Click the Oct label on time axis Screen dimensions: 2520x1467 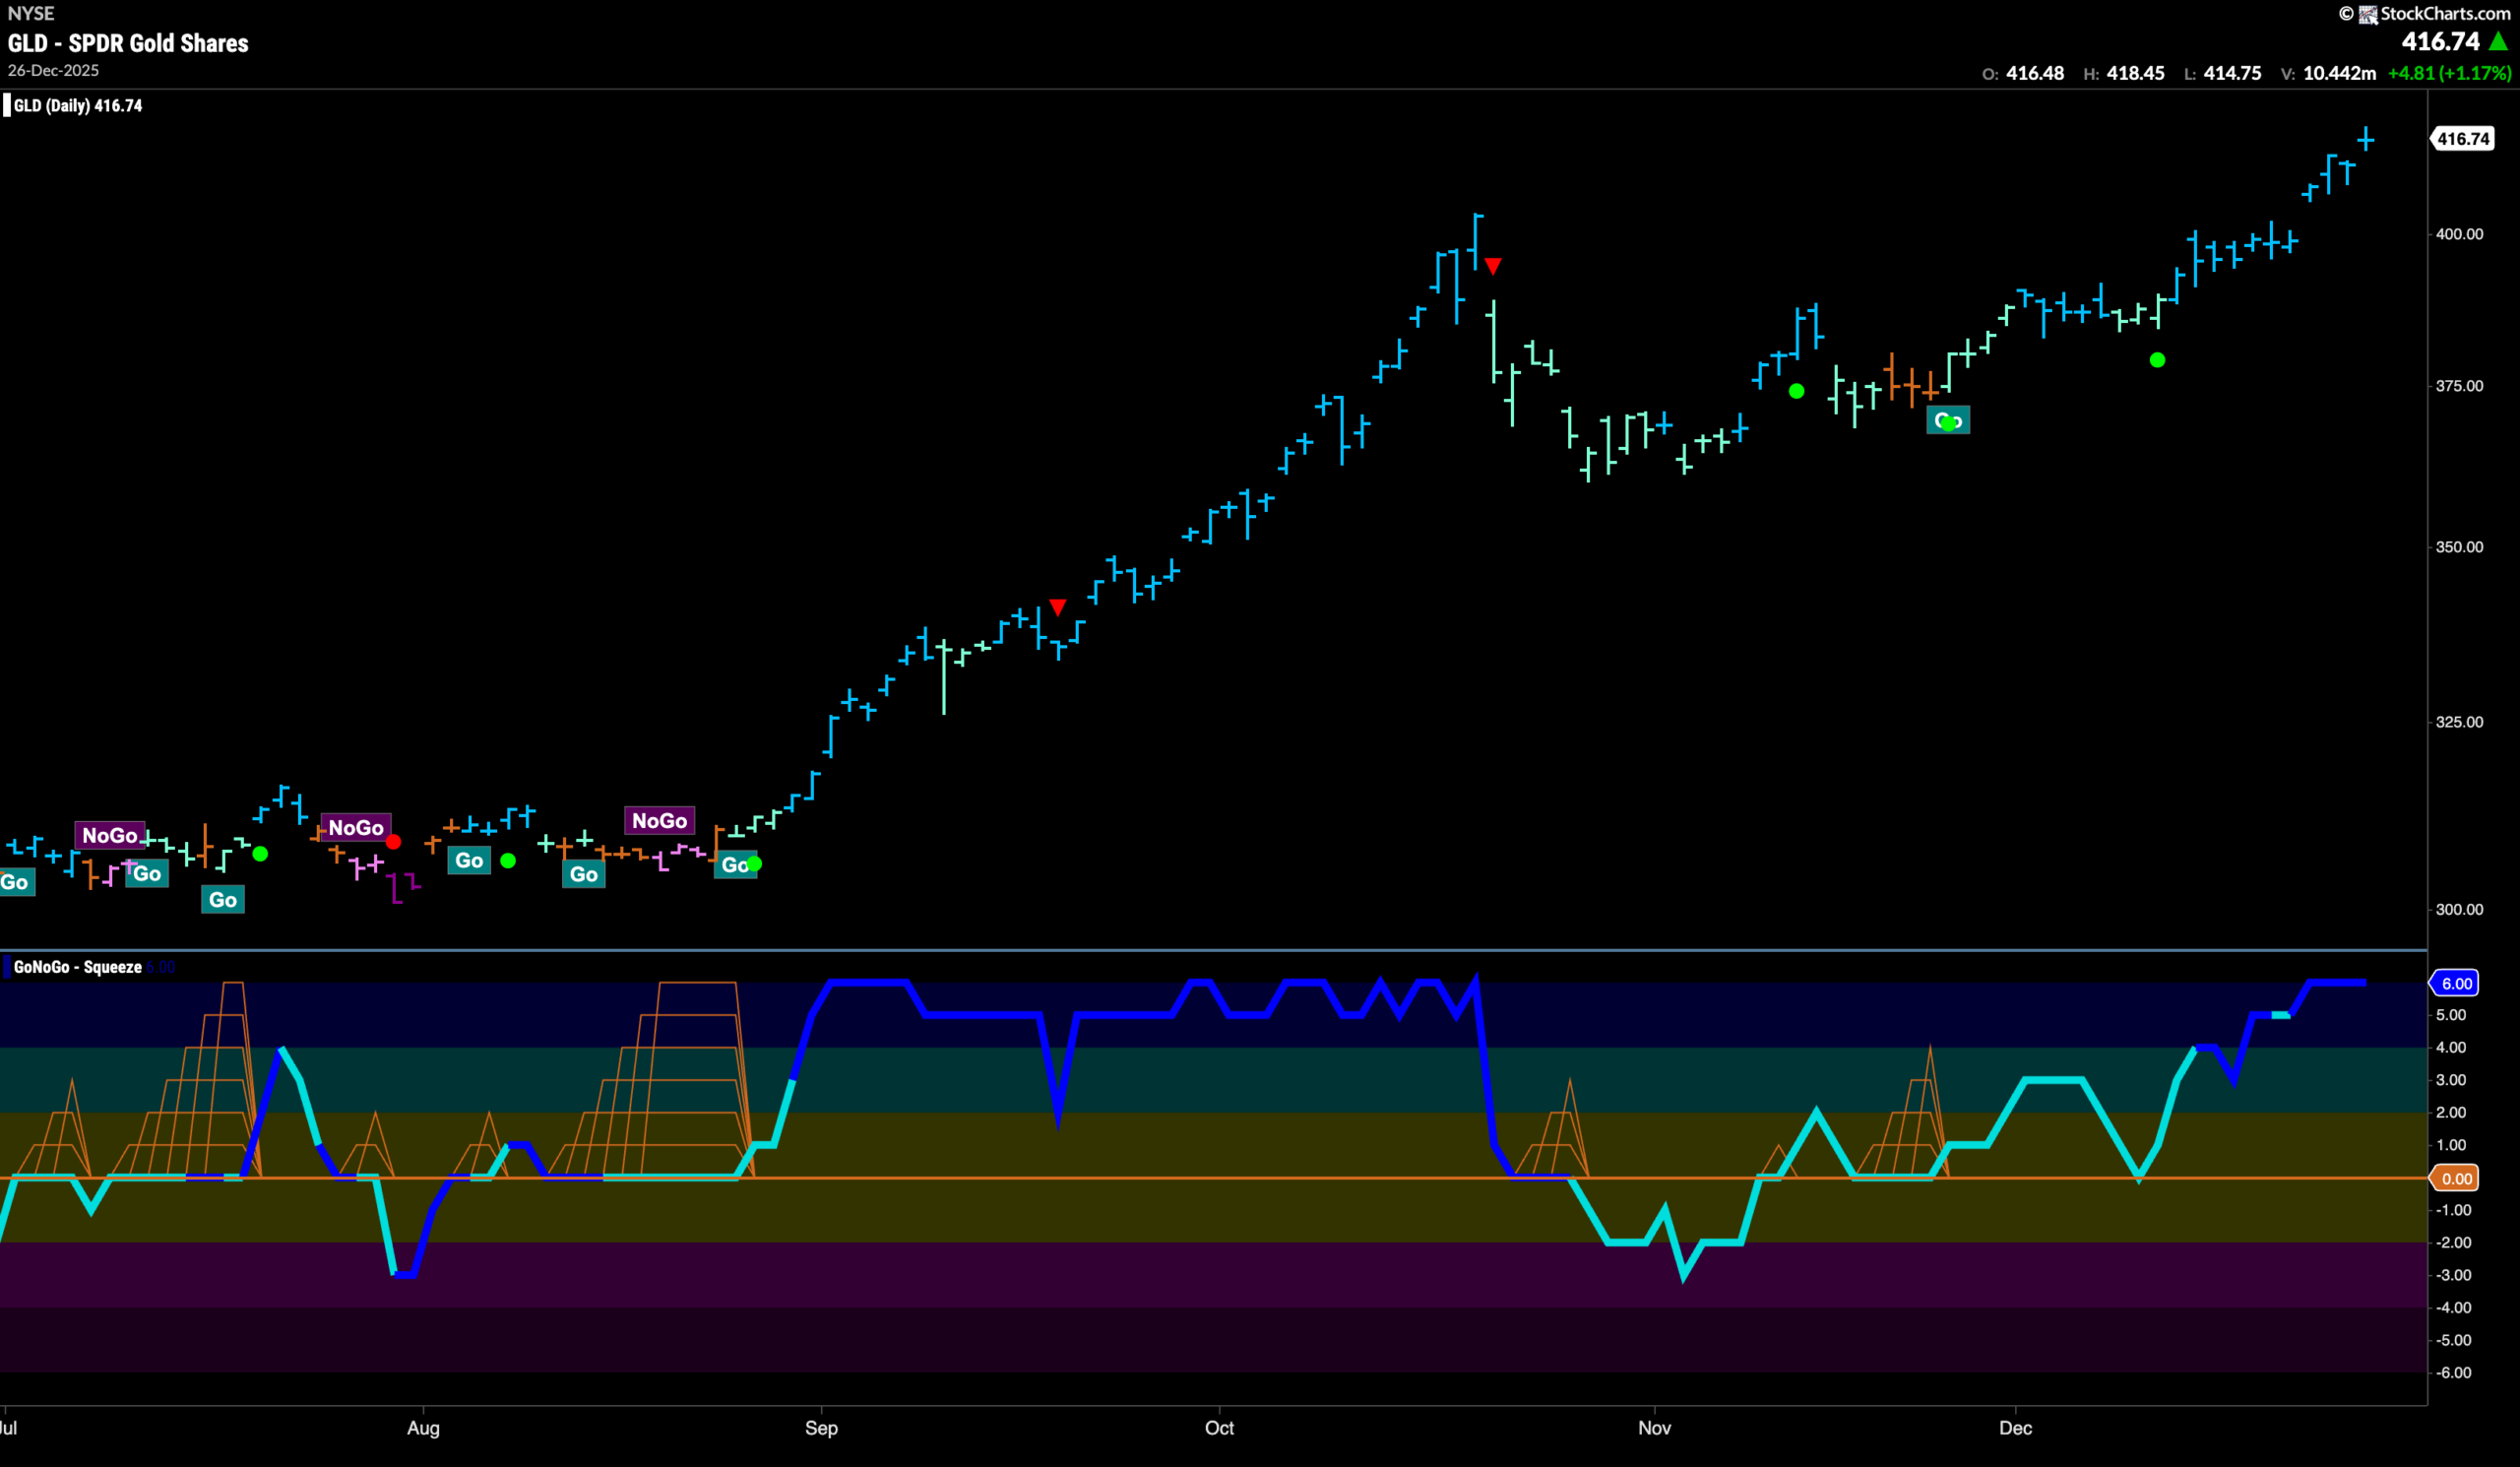(1219, 1428)
